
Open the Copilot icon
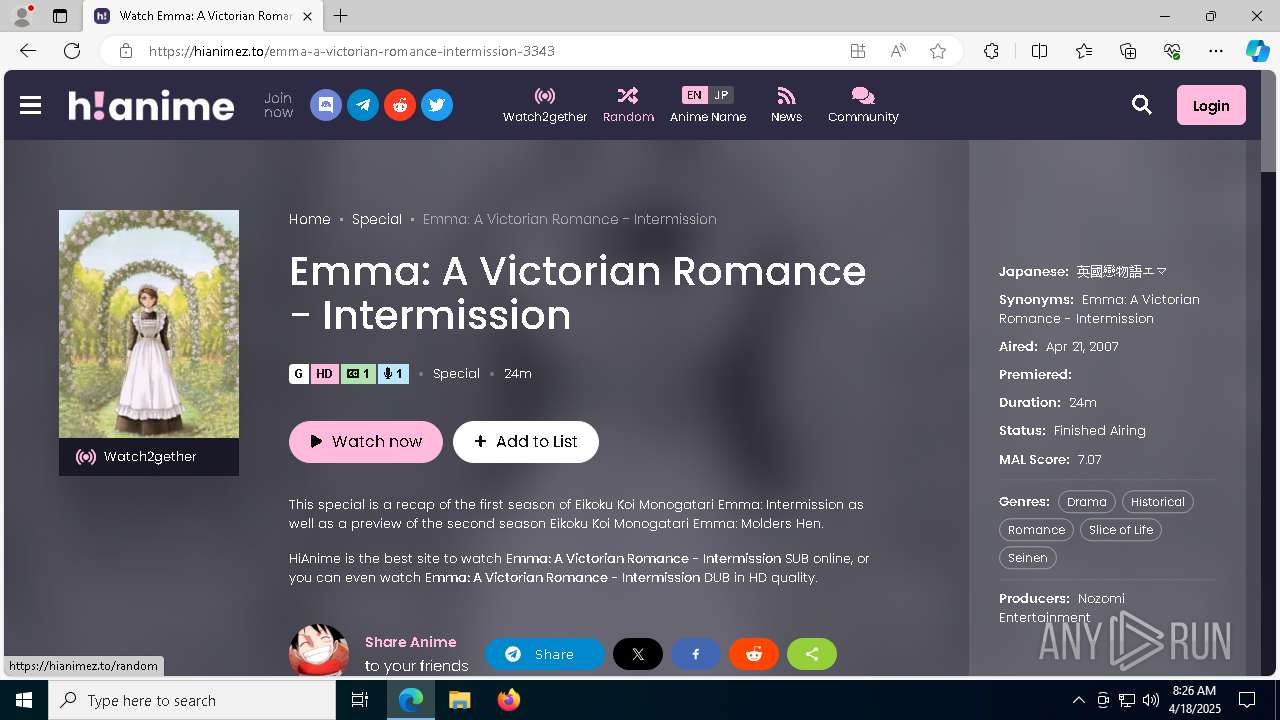click(1257, 51)
